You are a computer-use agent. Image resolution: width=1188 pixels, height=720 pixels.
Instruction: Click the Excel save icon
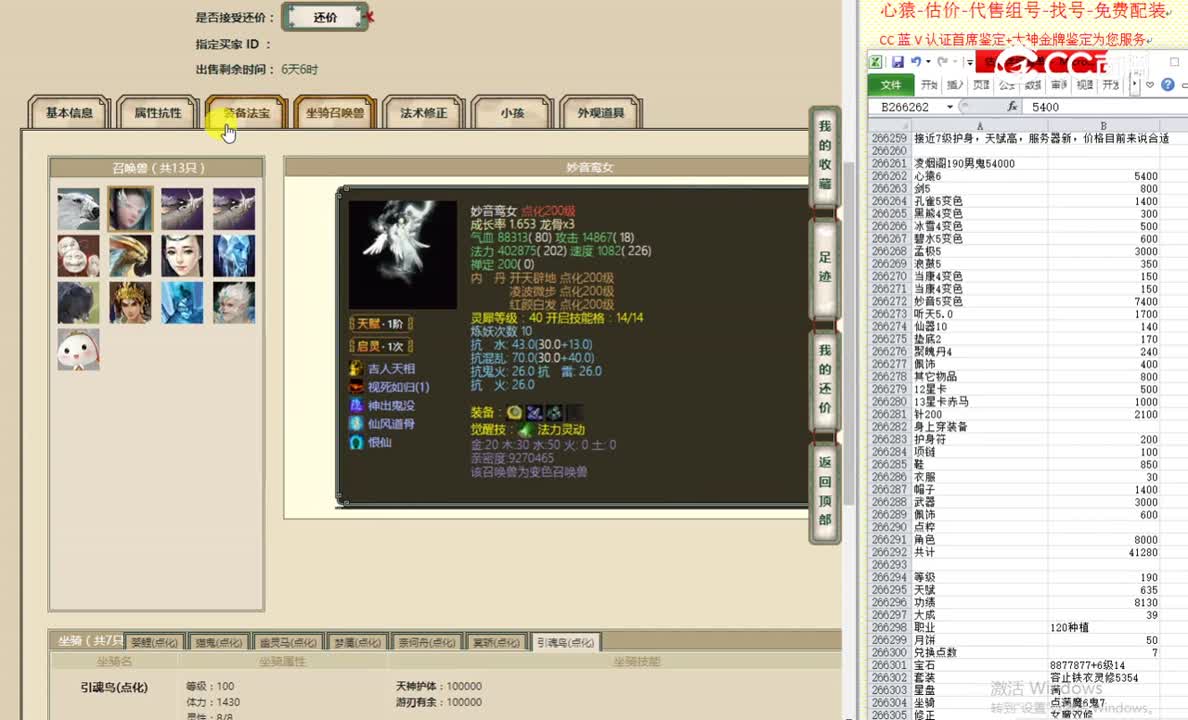(x=898, y=62)
